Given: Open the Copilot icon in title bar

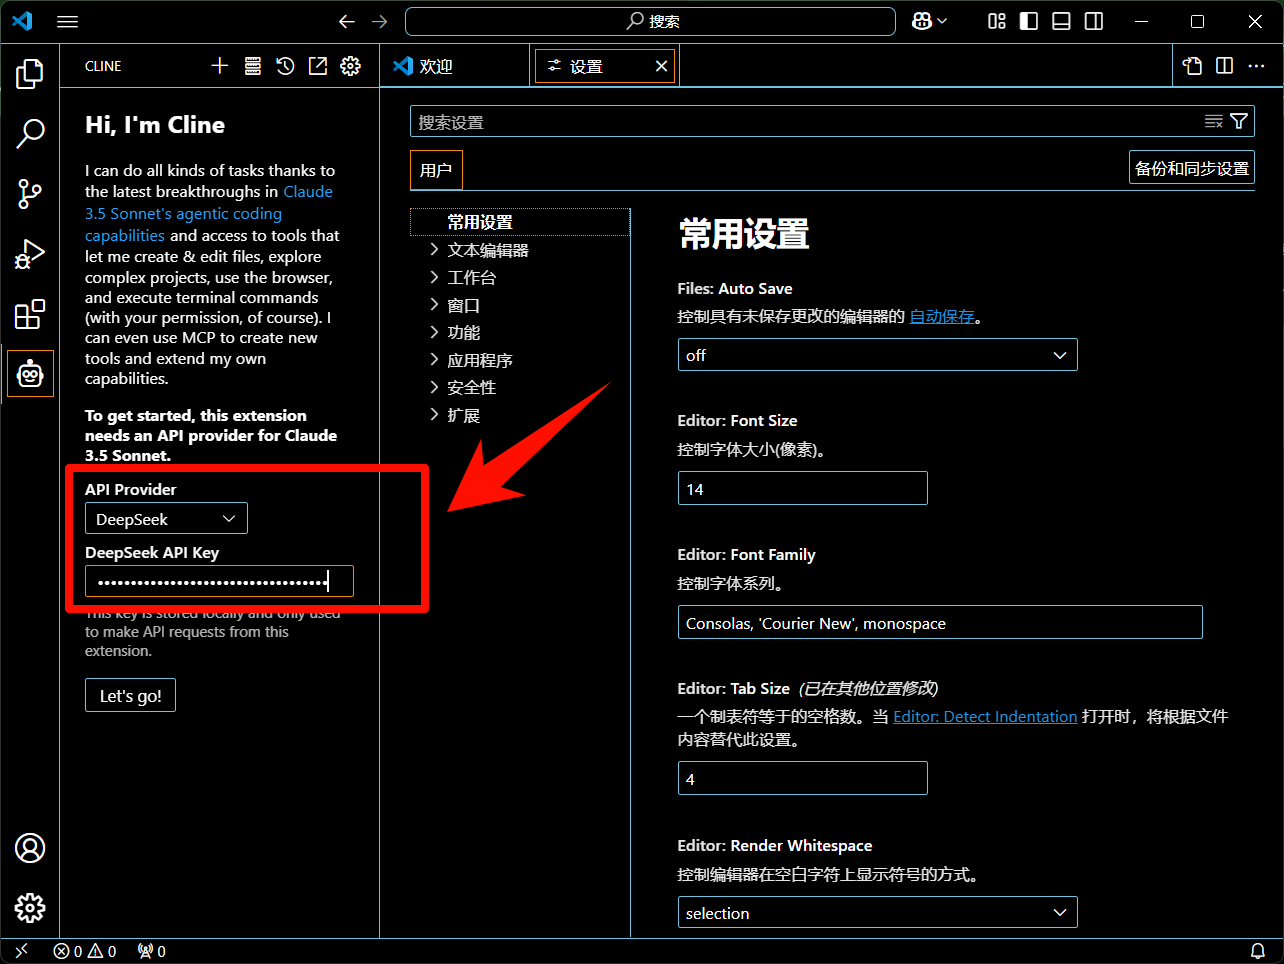Looking at the screenshot, I should (x=929, y=21).
